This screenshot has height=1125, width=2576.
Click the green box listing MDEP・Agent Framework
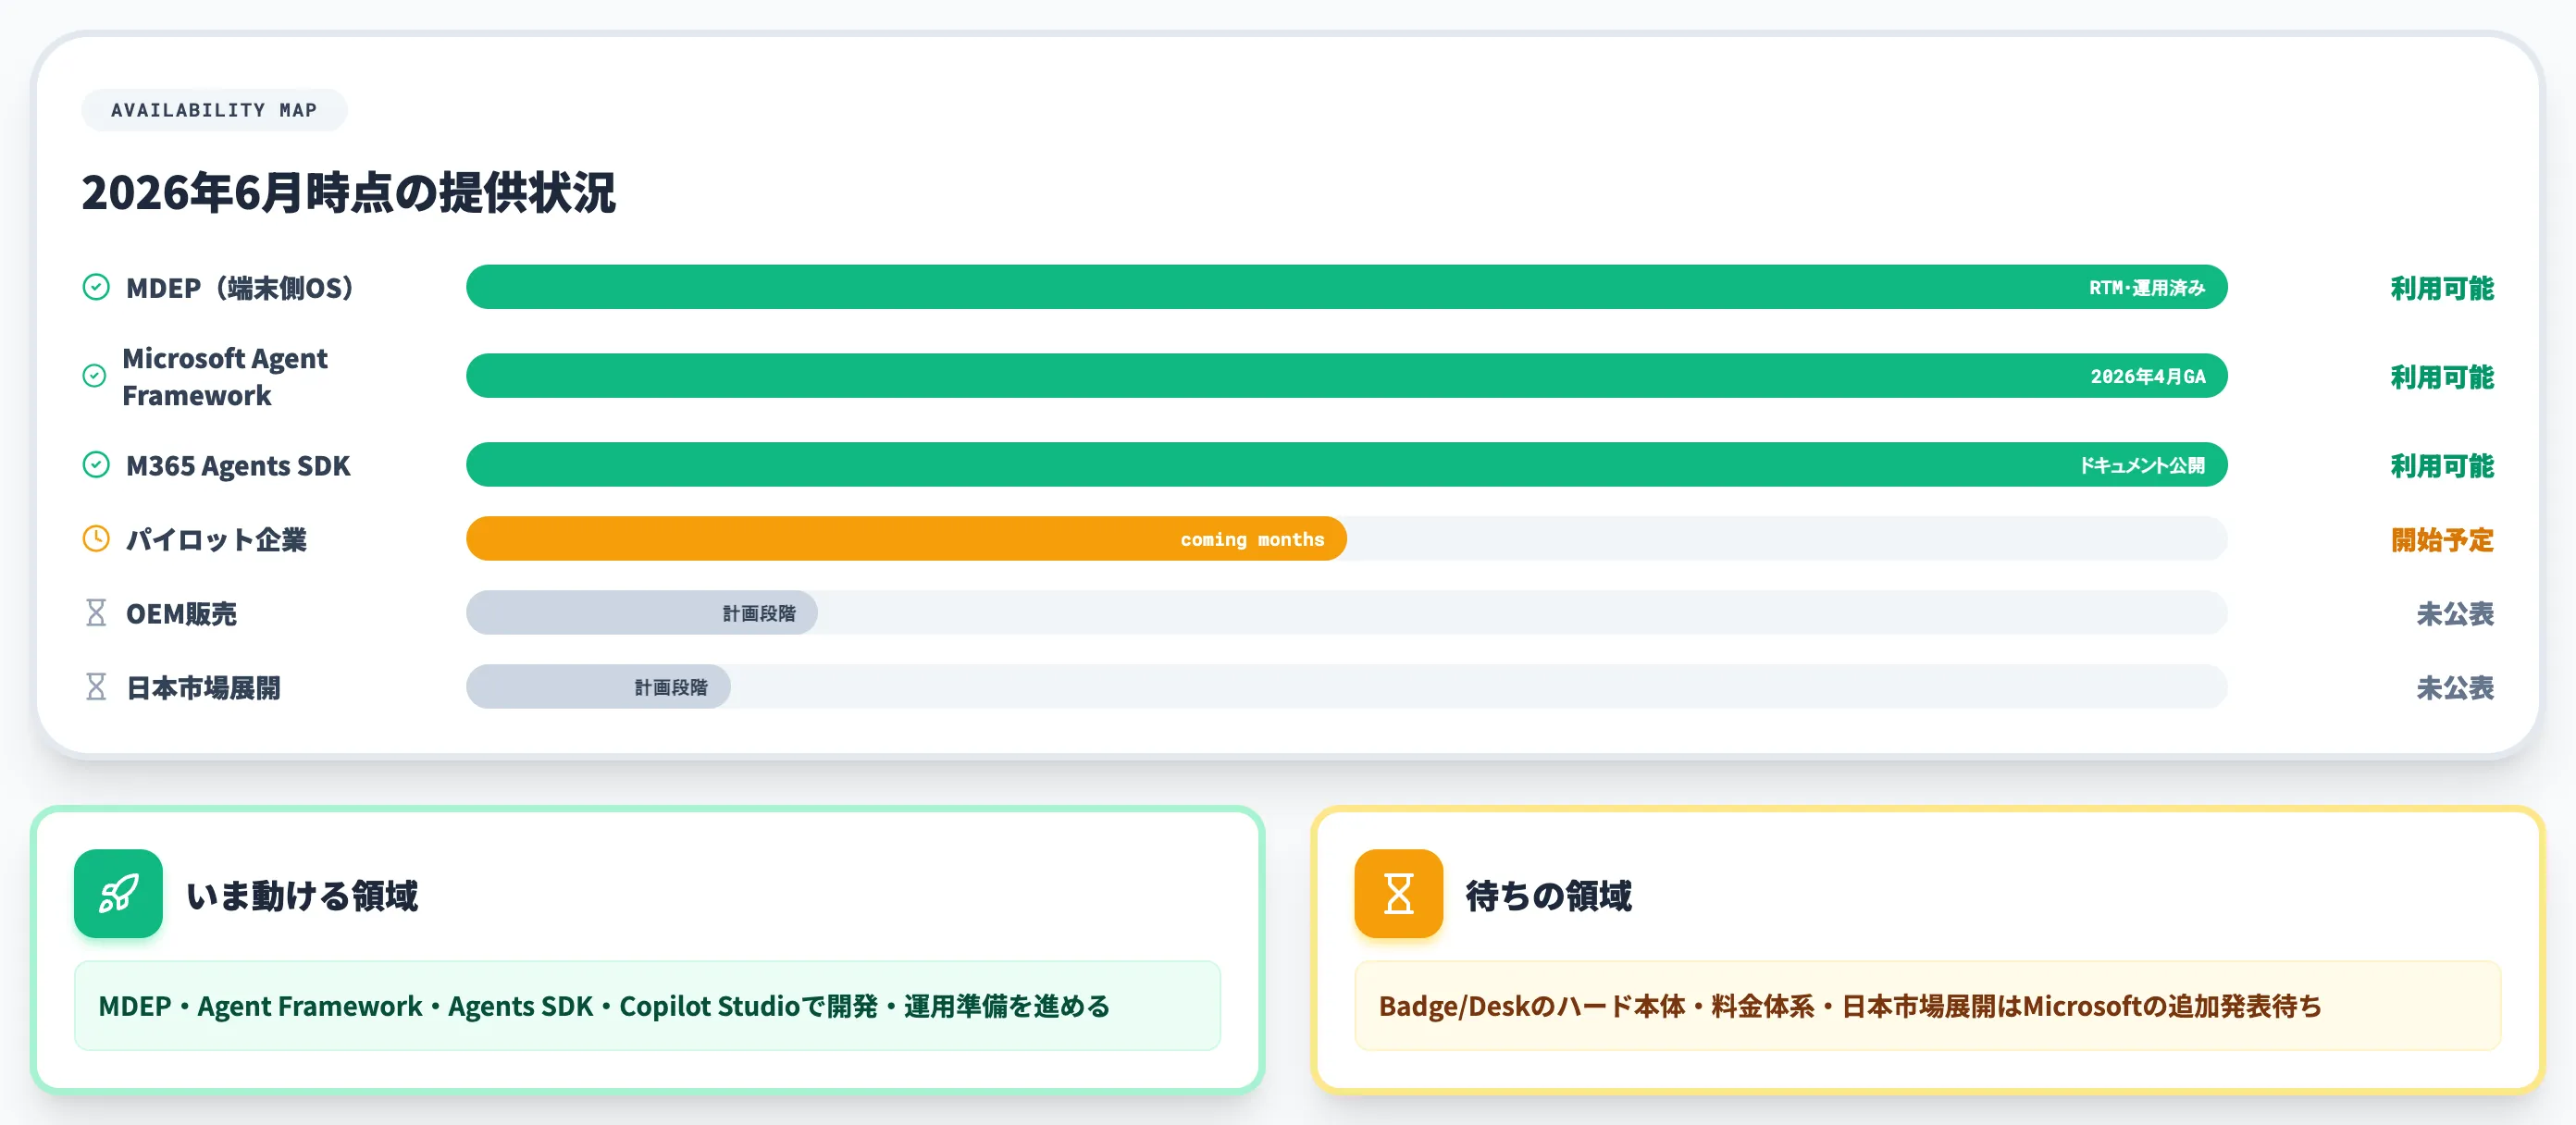click(647, 1006)
